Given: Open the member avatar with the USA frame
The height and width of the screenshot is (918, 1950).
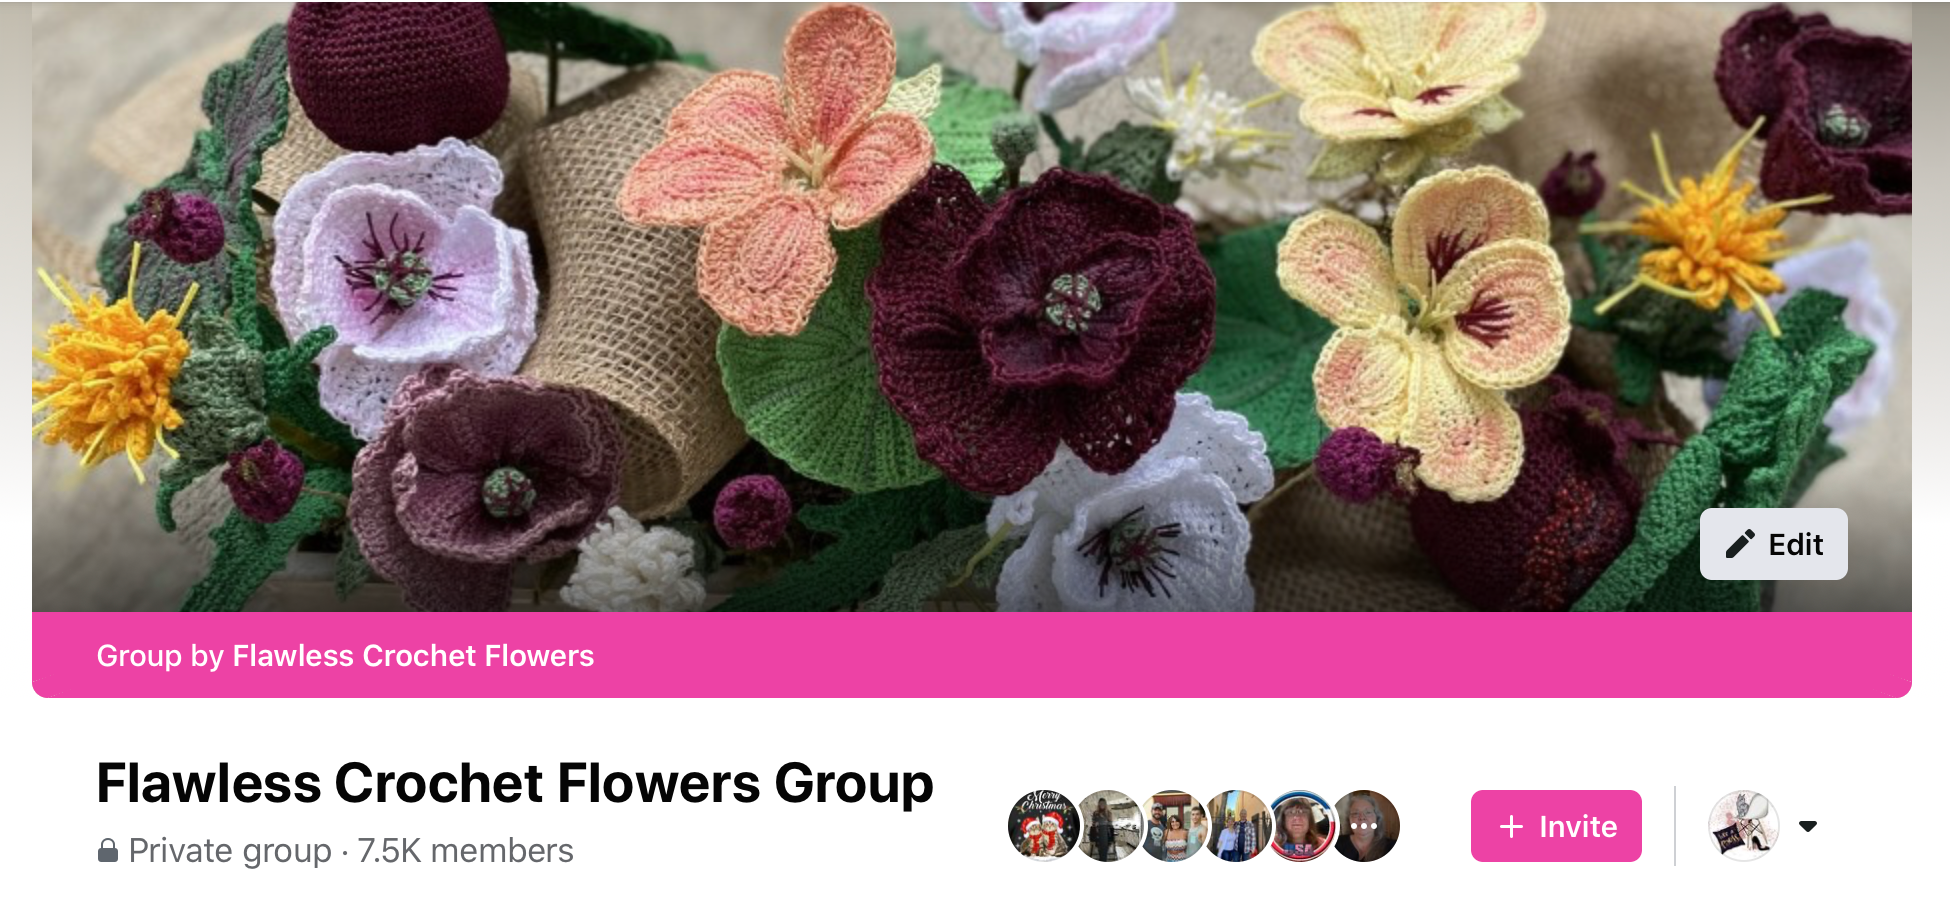Looking at the screenshot, I should 1300,826.
